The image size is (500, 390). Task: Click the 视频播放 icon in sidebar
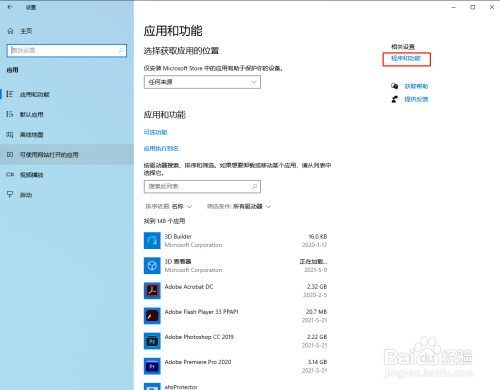10,175
